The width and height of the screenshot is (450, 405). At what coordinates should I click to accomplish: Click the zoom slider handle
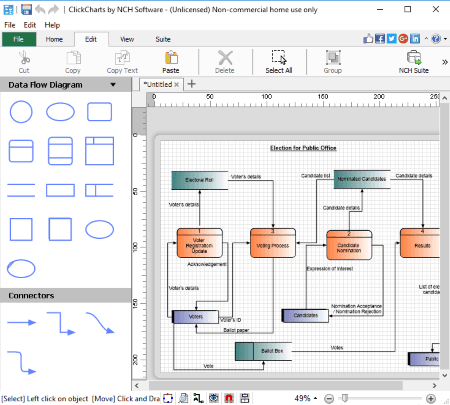click(345, 398)
